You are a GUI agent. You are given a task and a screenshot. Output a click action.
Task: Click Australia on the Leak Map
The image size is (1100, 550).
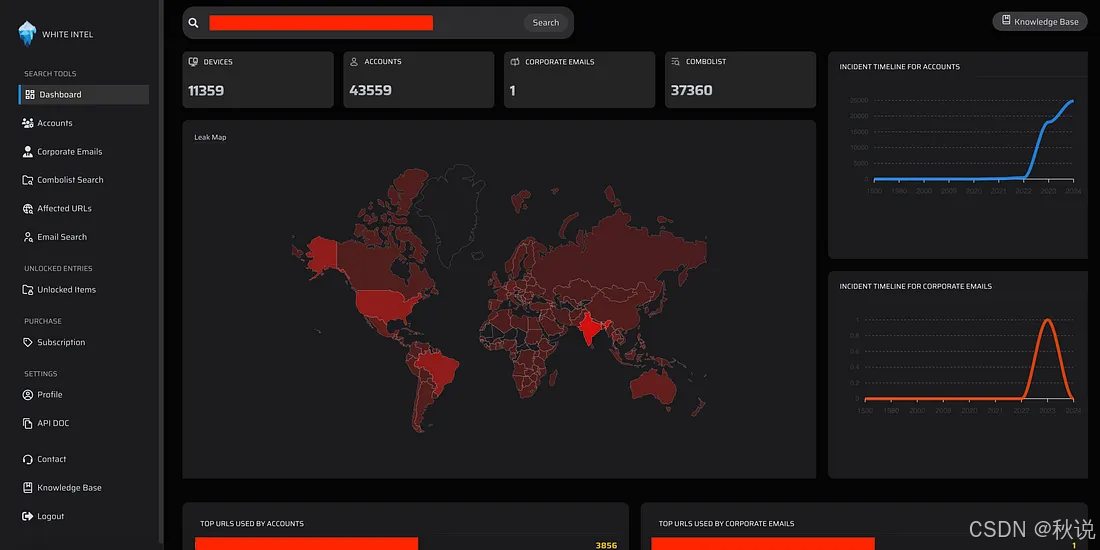[652, 386]
